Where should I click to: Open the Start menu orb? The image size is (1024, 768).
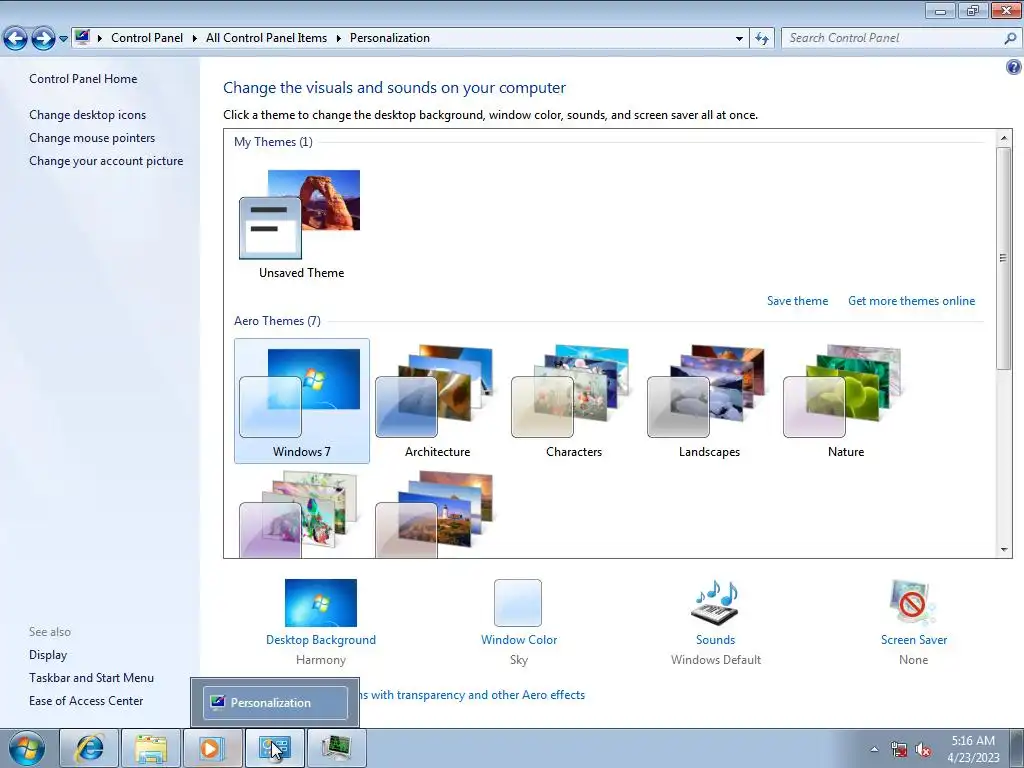[27, 748]
